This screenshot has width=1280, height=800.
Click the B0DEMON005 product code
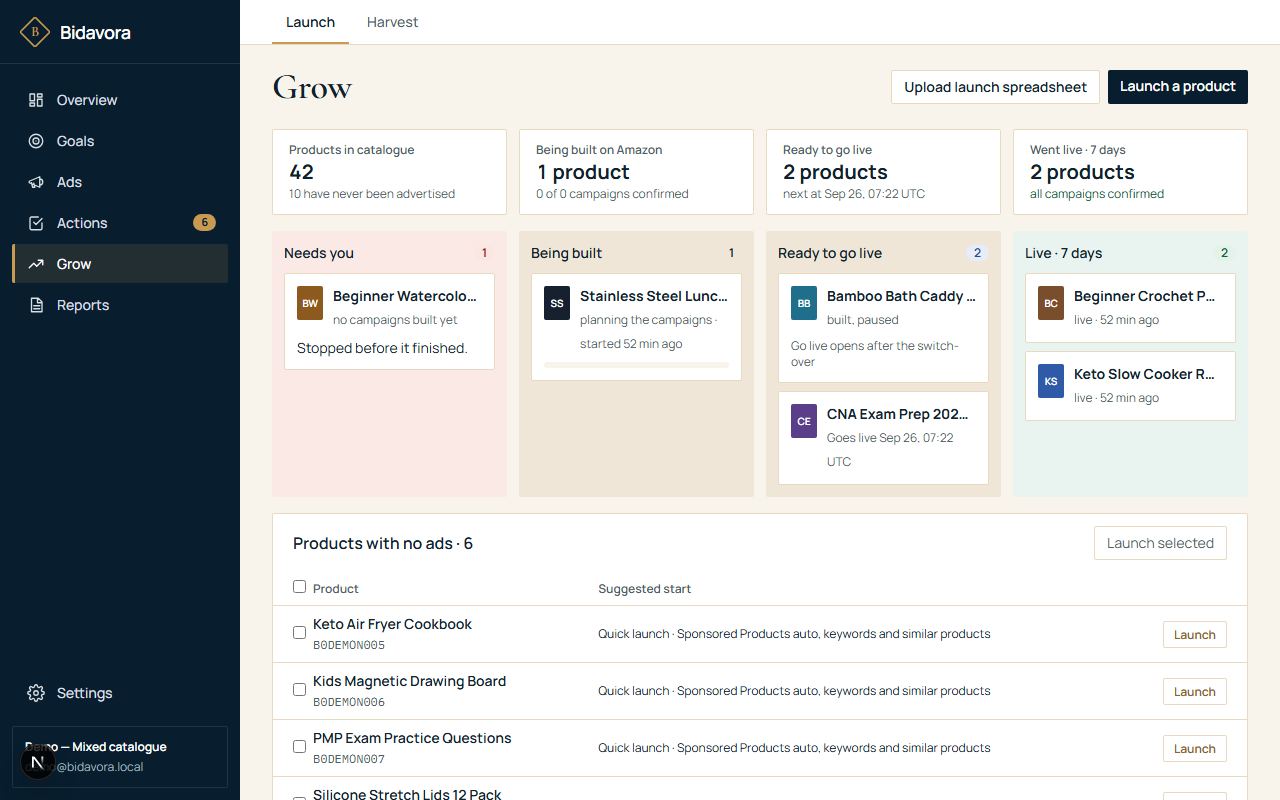coord(349,645)
